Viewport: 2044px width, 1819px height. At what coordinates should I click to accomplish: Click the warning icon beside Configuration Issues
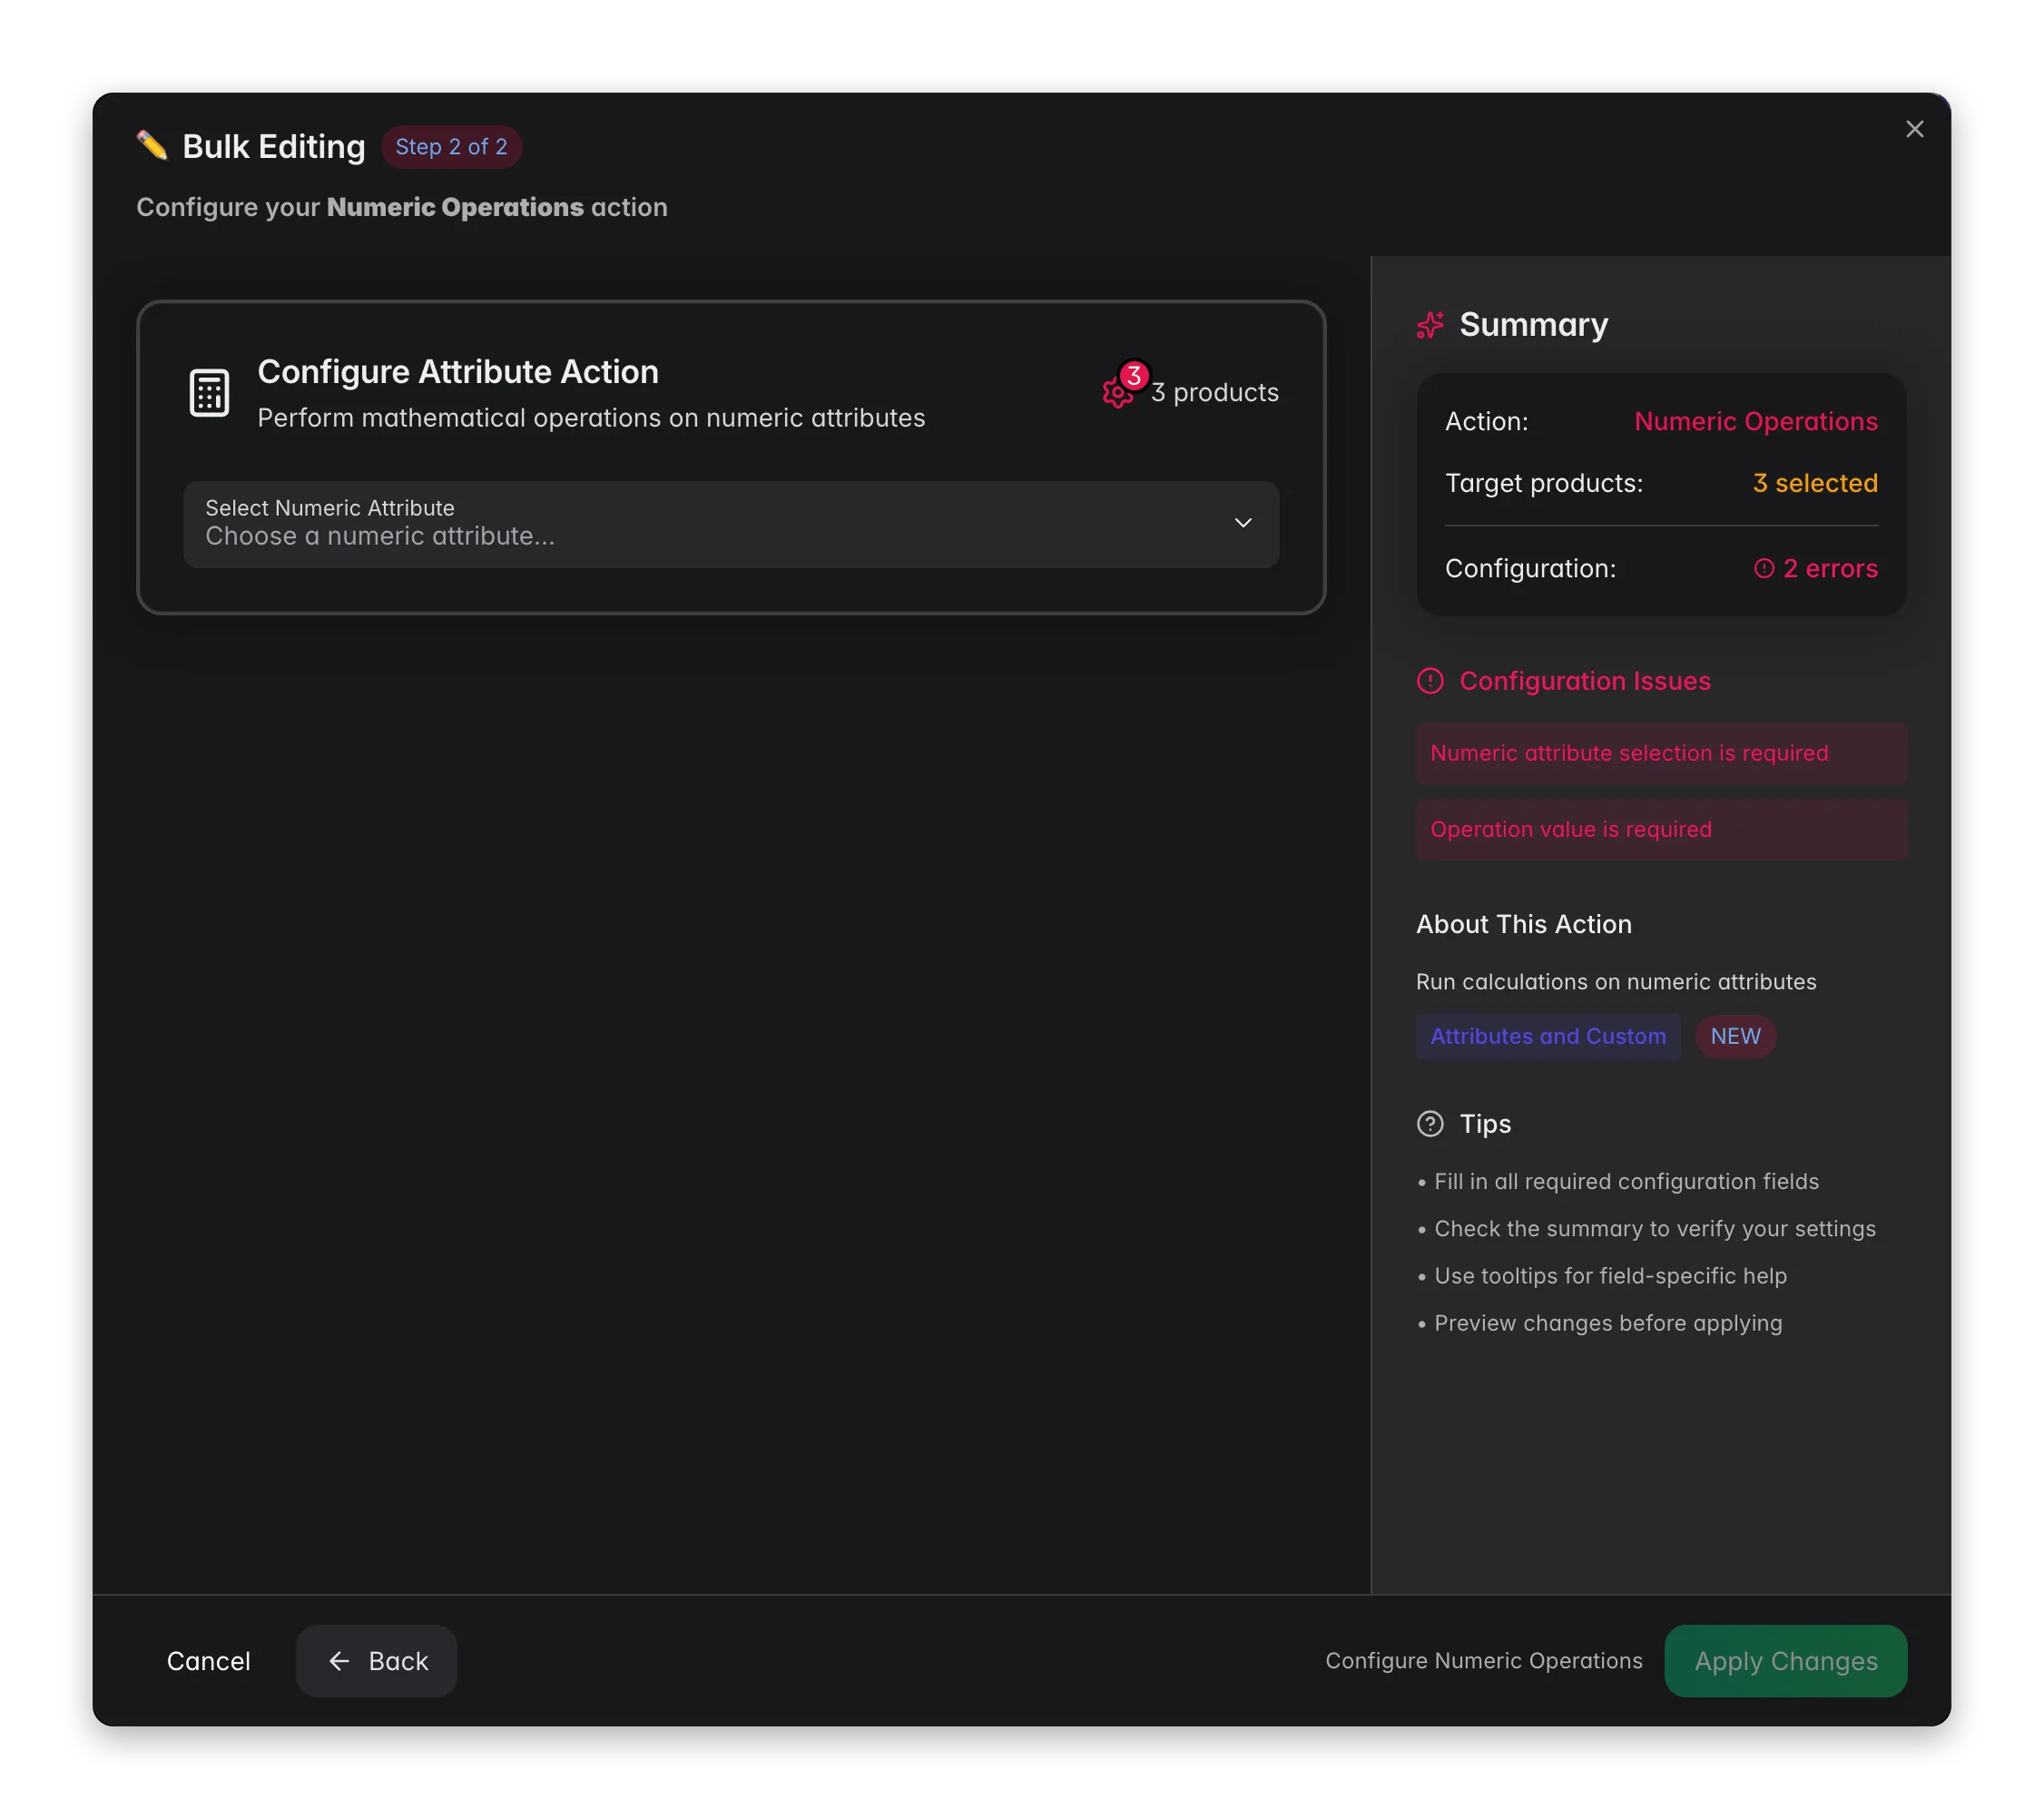point(1431,681)
